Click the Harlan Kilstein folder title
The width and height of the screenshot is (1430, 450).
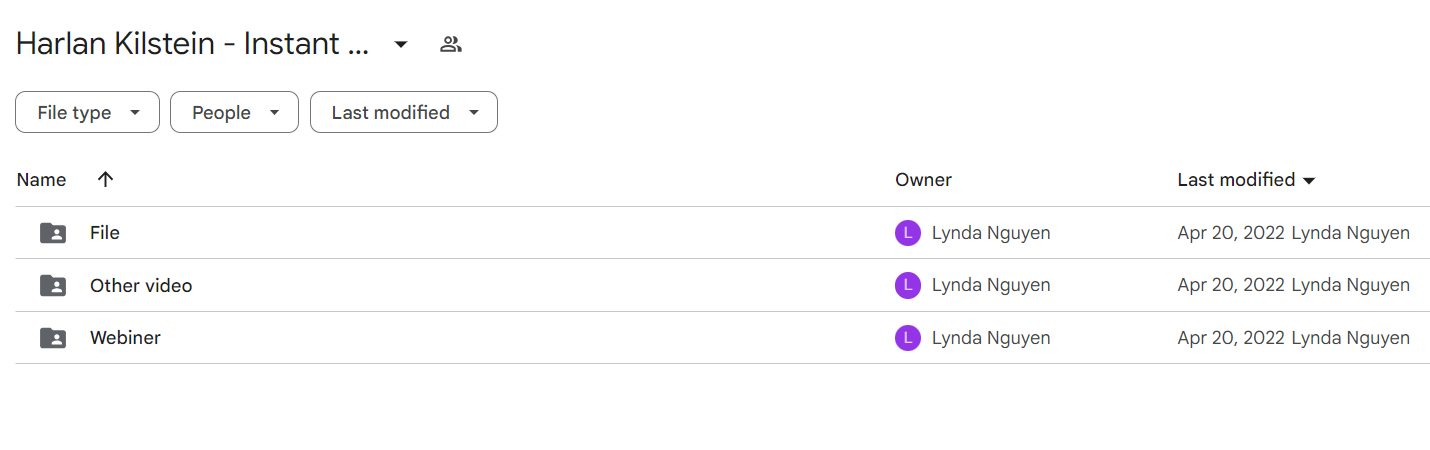click(x=193, y=44)
